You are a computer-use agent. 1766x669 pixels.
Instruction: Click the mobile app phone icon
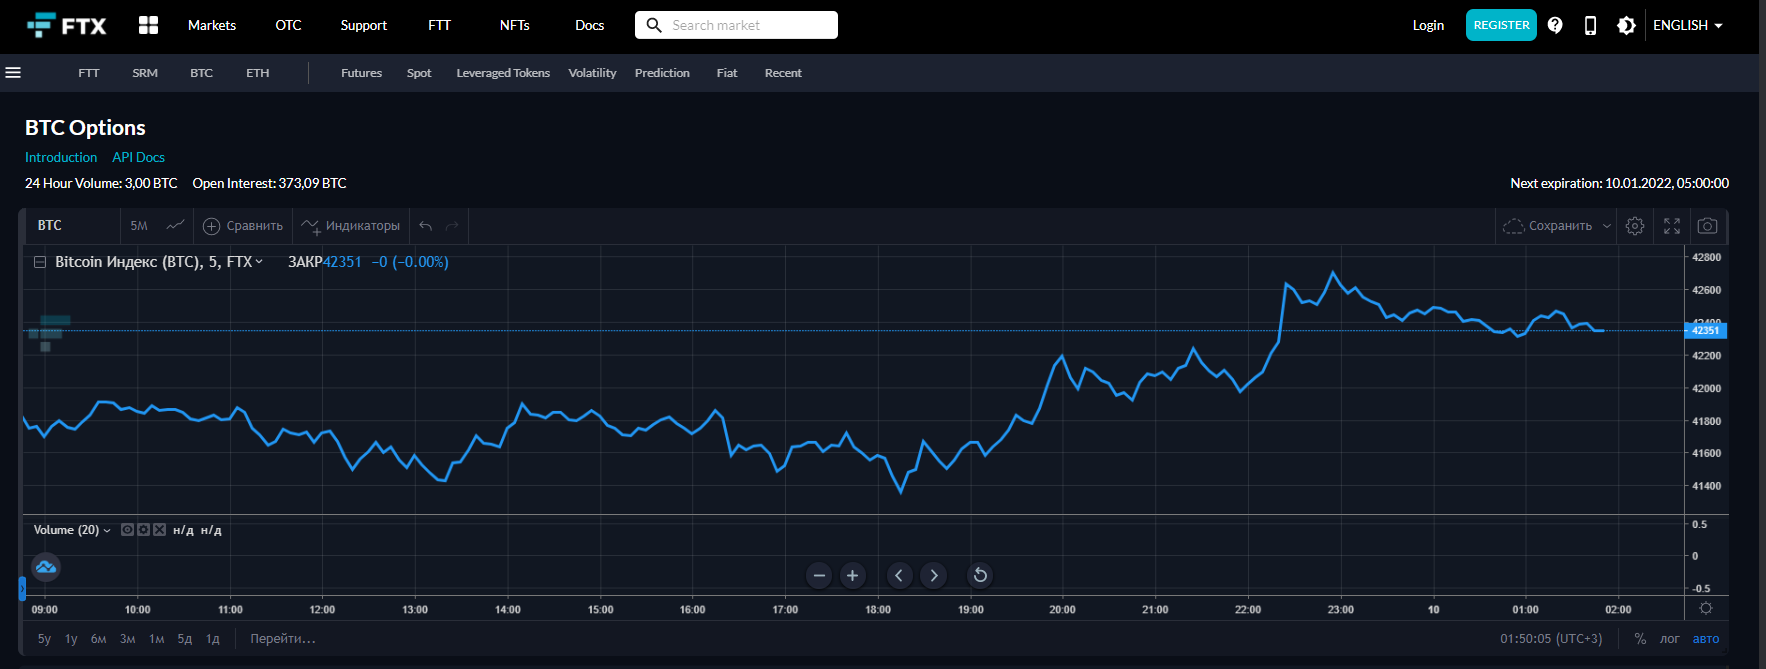tap(1590, 25)
